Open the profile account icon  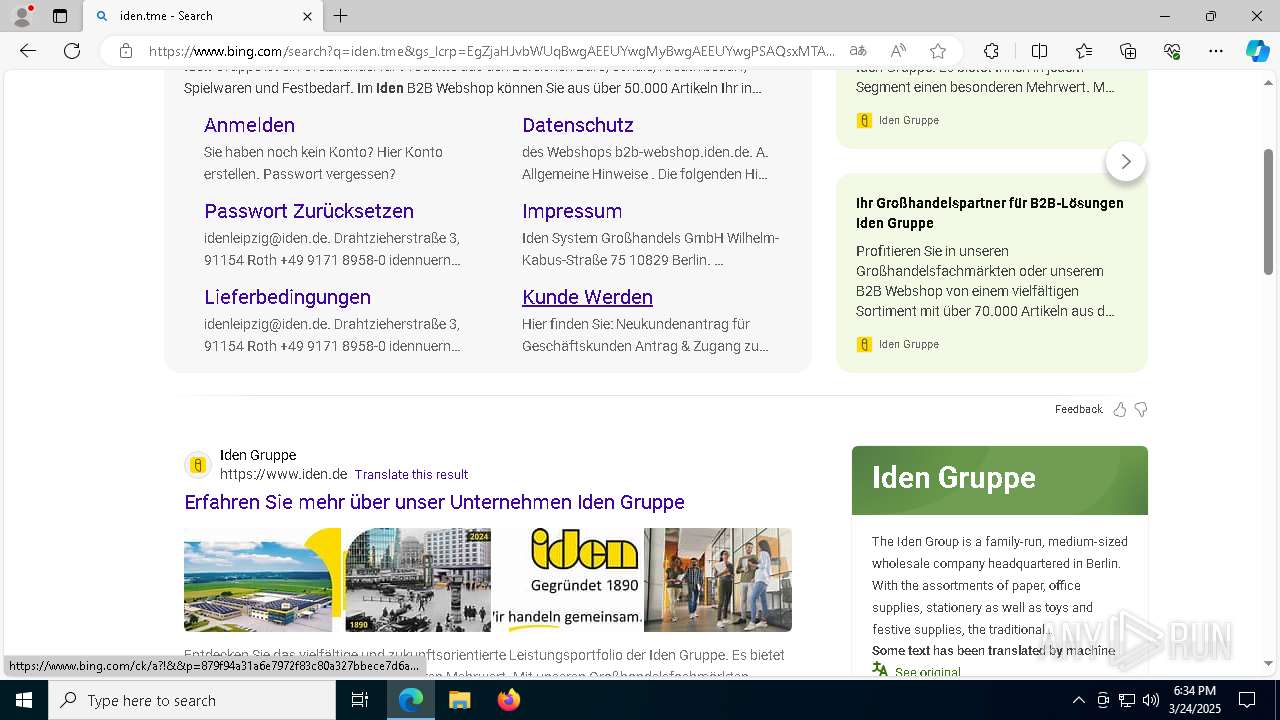[22, 16]
